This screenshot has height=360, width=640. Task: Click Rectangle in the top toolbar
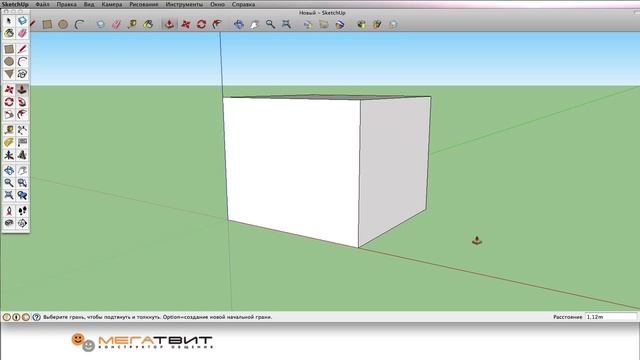[47, 24]
